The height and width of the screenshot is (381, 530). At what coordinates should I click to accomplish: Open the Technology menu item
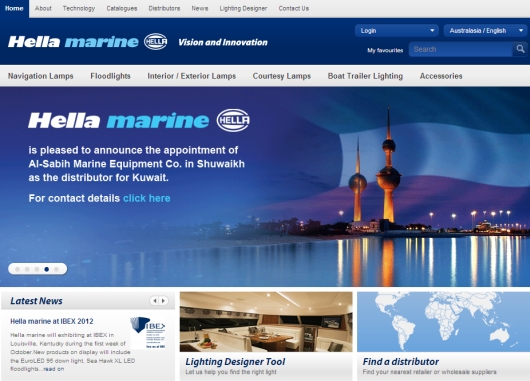(79, 8)
